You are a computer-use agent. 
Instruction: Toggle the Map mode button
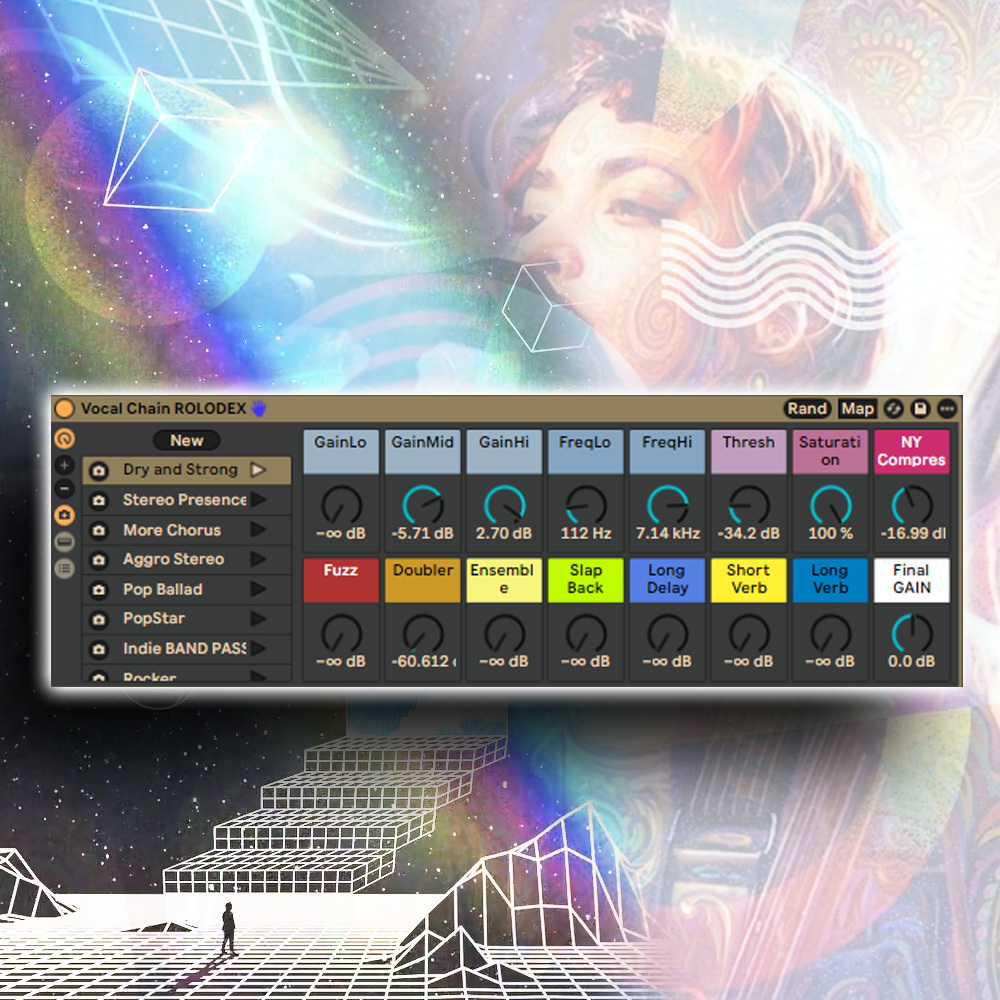click(857, 409)
